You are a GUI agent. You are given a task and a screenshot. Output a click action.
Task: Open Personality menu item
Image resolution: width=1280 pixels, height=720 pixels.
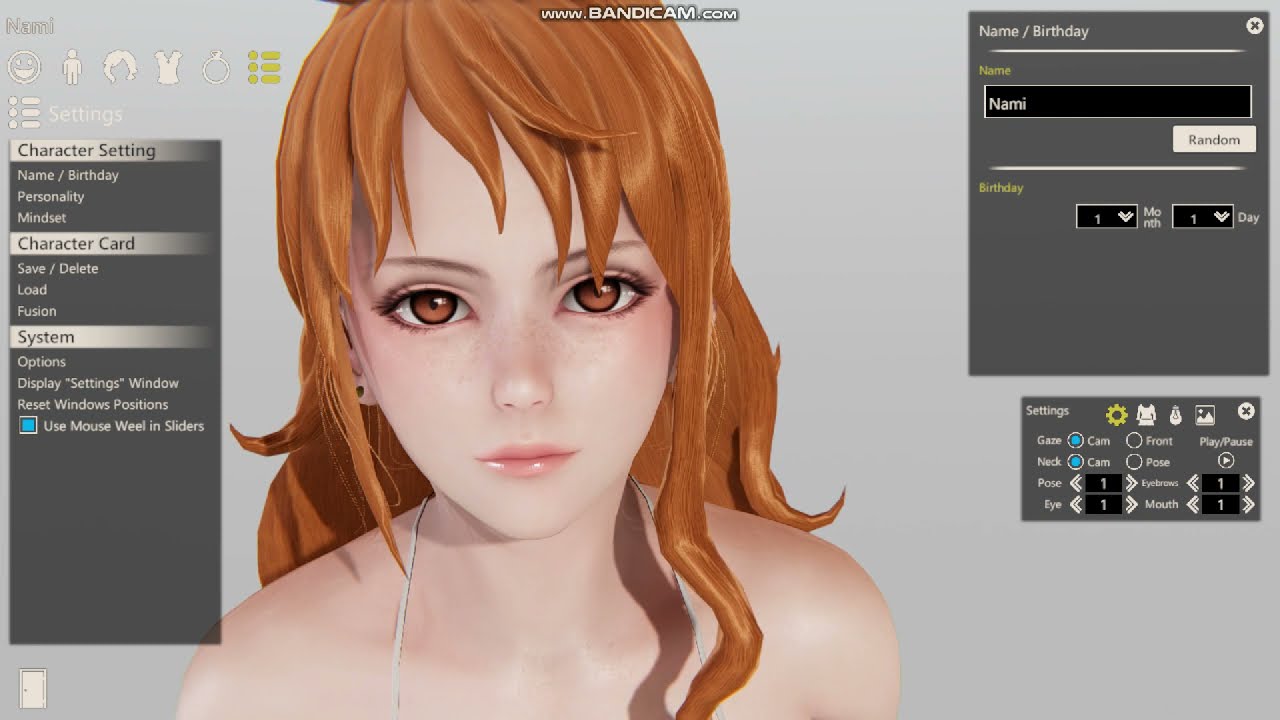[51, 196]
